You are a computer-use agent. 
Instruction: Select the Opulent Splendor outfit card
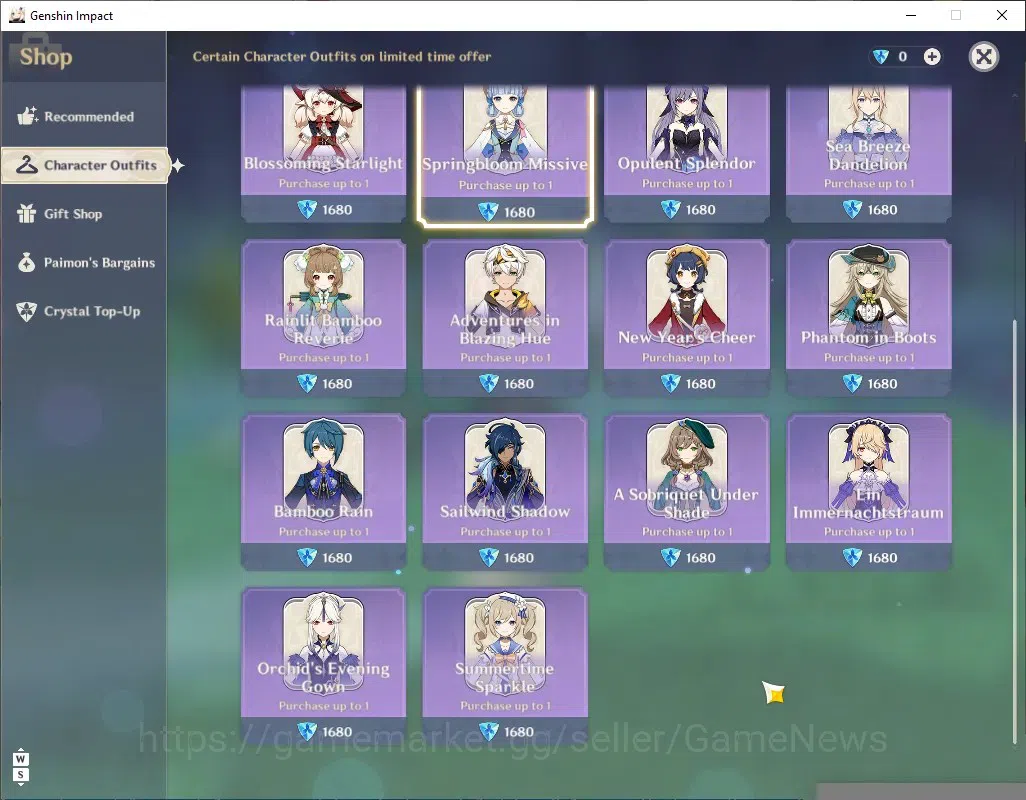[686, 154]
